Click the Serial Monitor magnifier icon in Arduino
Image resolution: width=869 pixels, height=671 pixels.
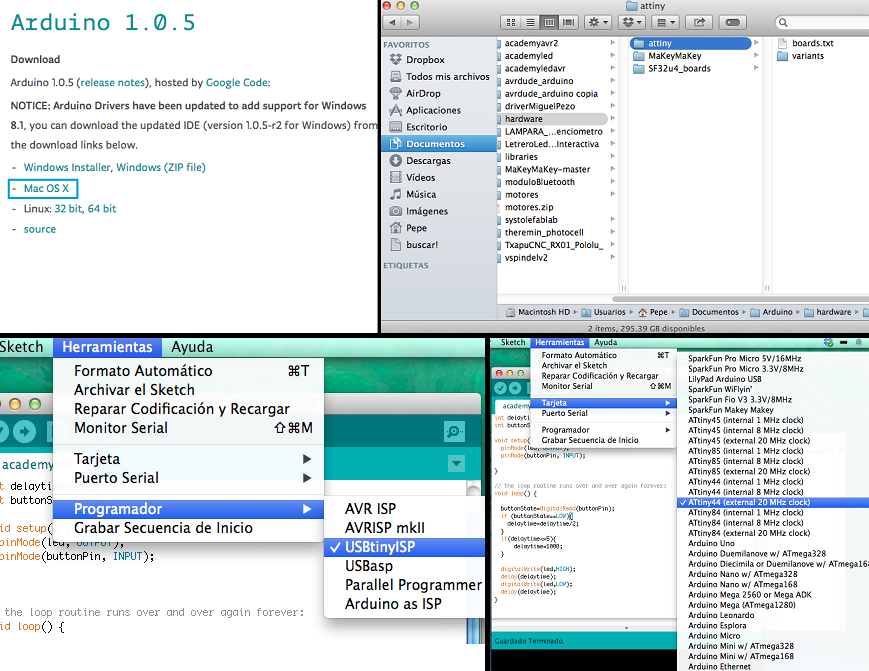(454, 431)
